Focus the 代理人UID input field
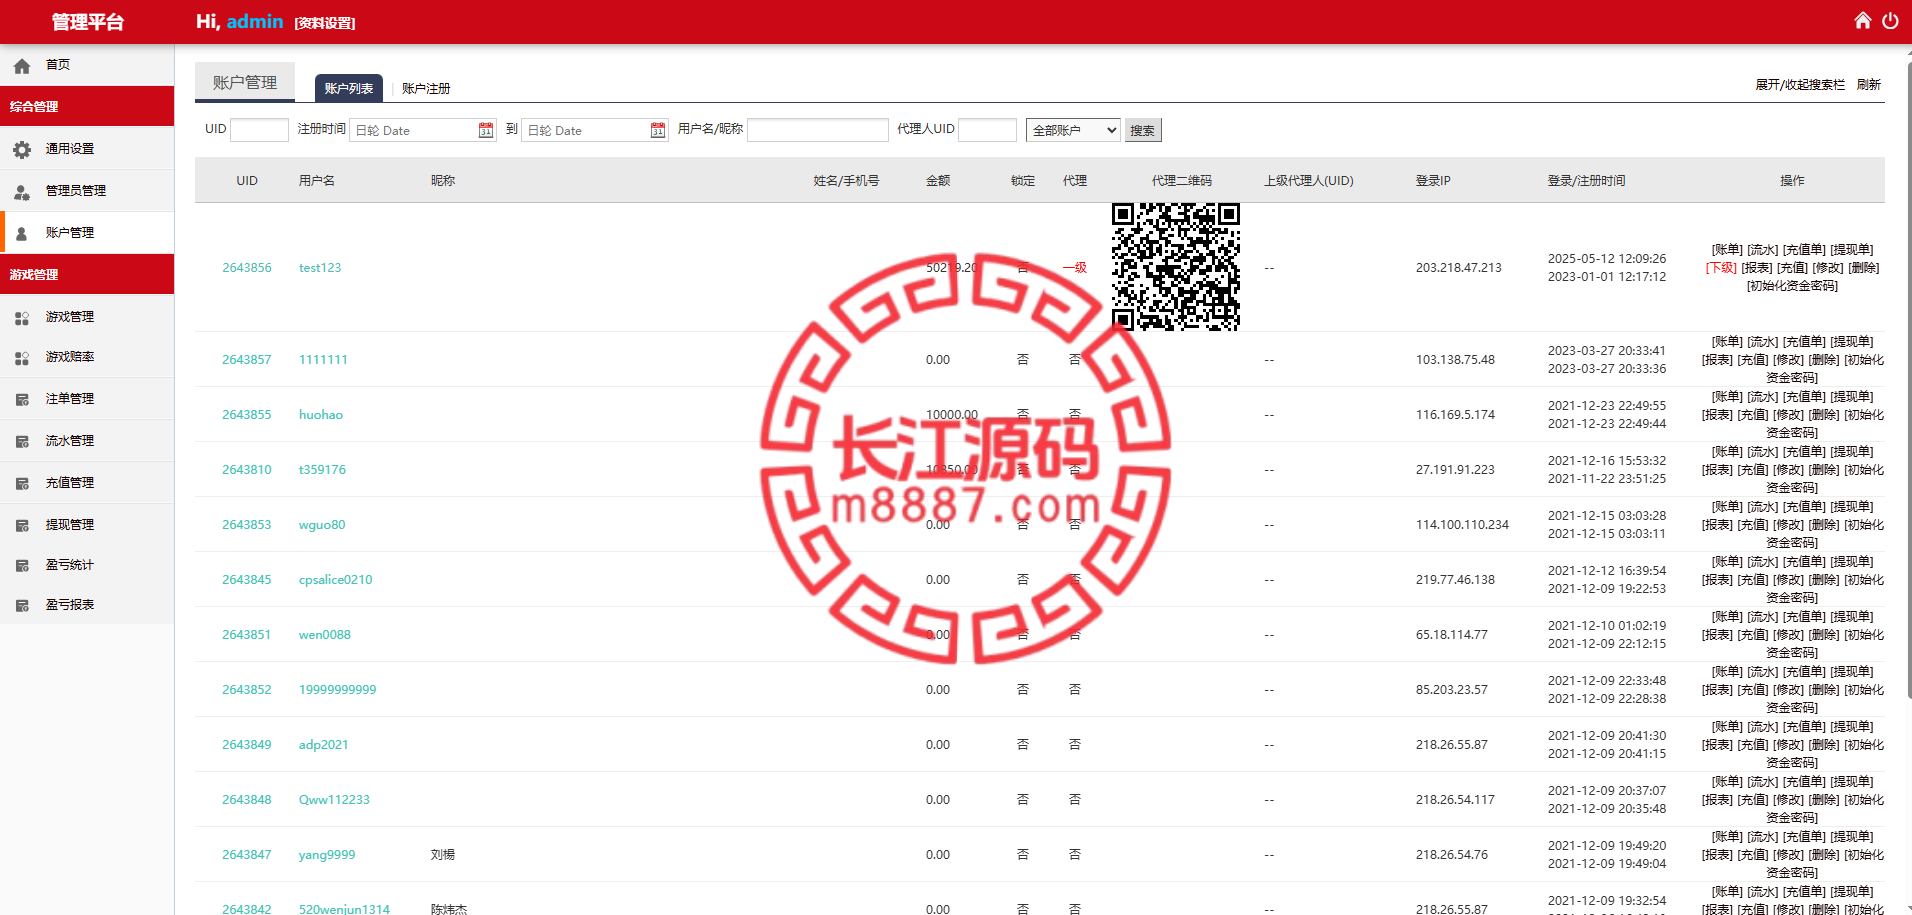1912x915 pixels. (x=988, y=130)
